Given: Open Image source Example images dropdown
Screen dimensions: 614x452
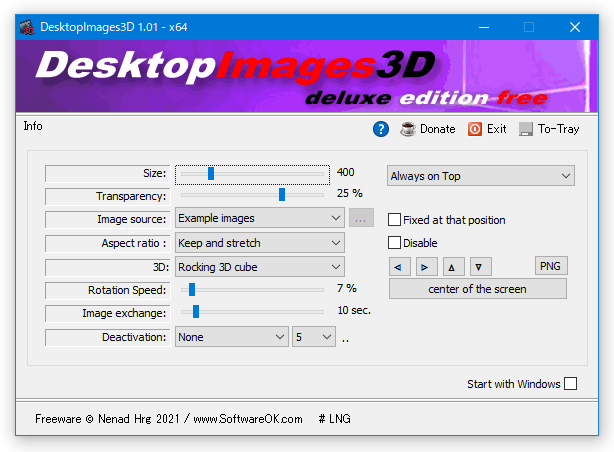Looking at the screenshot, I should 260,218.
